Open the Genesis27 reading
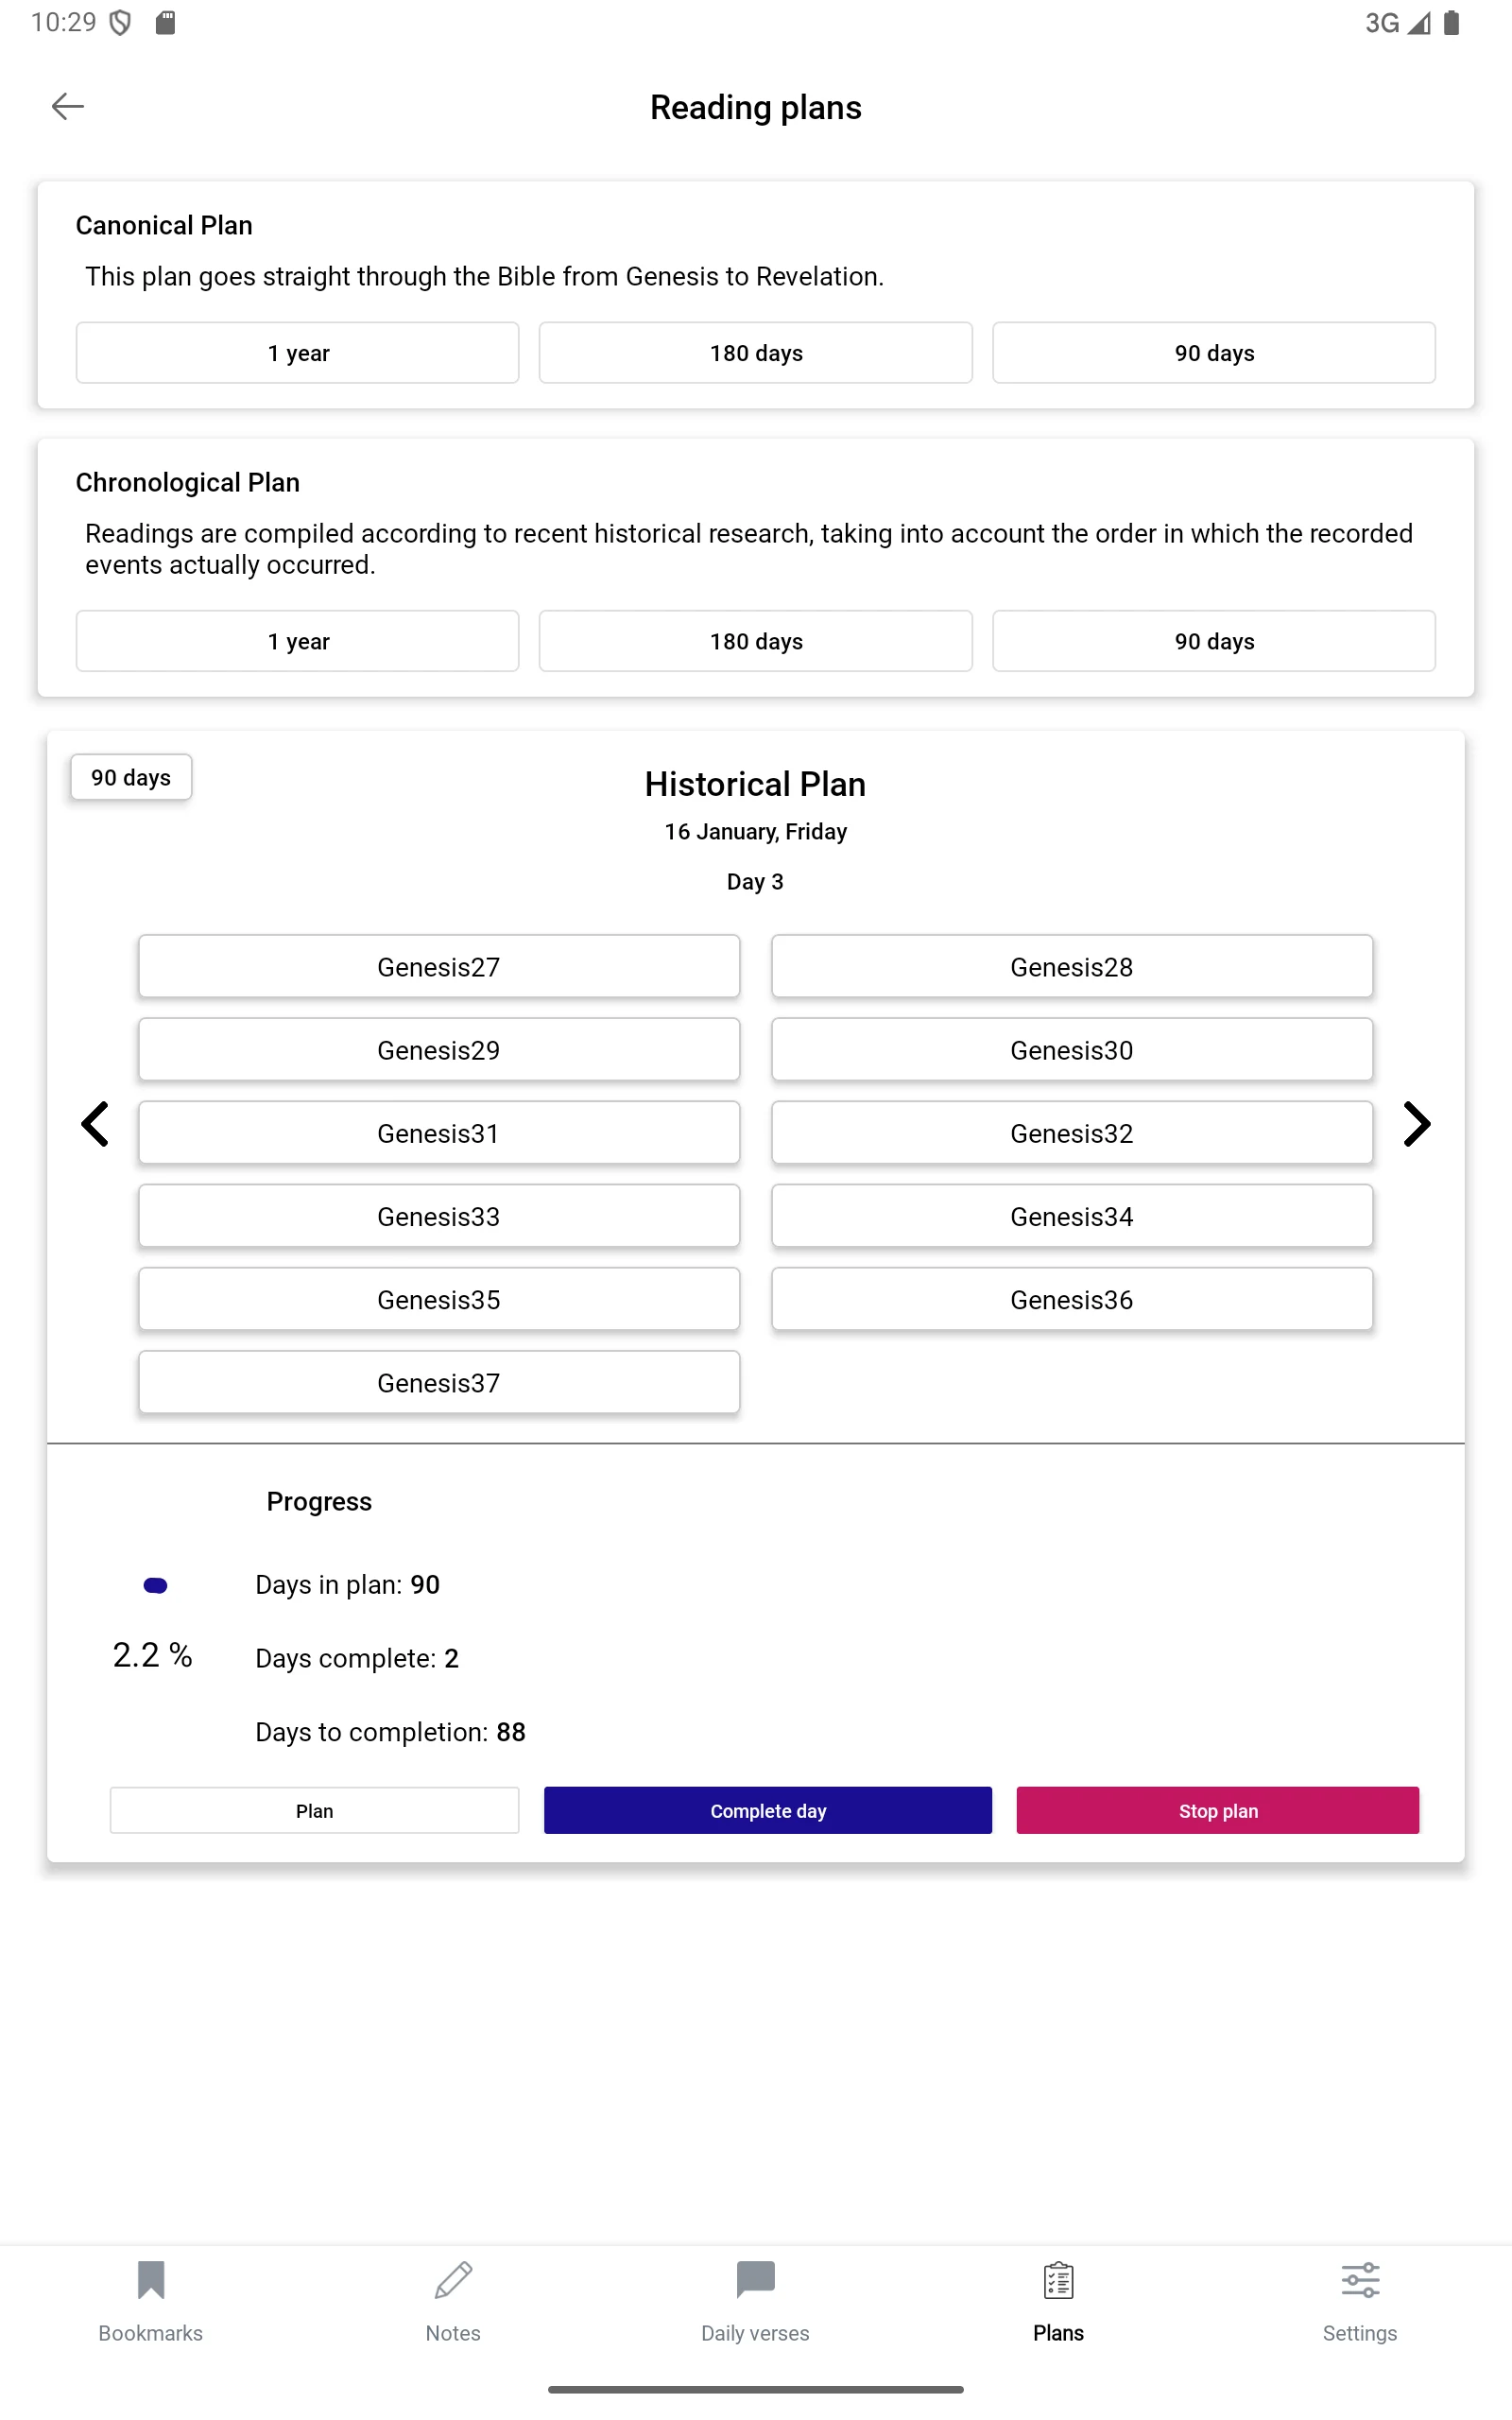1512x2420 pixels. click(x=439, y=966)
